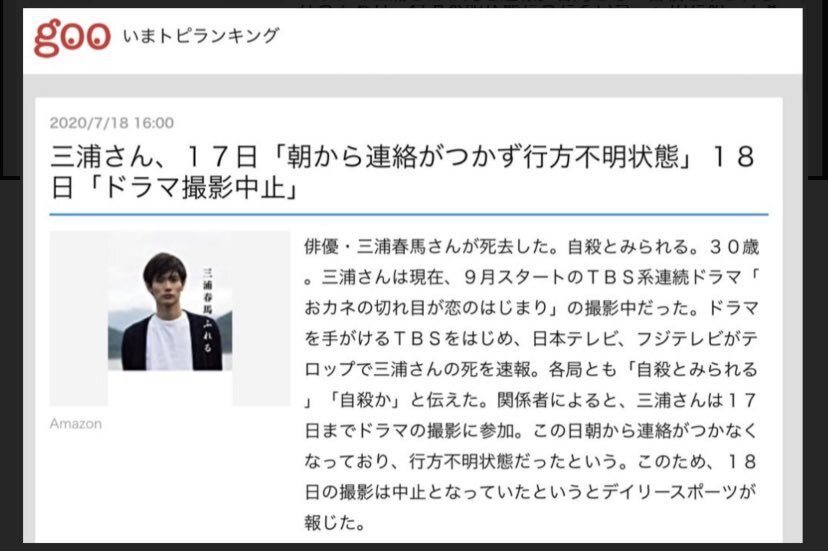Screen dimensions: 828x551
Task: Click the vertical book title 三浦春馬 ふれる
Action: tap(208, 310)
